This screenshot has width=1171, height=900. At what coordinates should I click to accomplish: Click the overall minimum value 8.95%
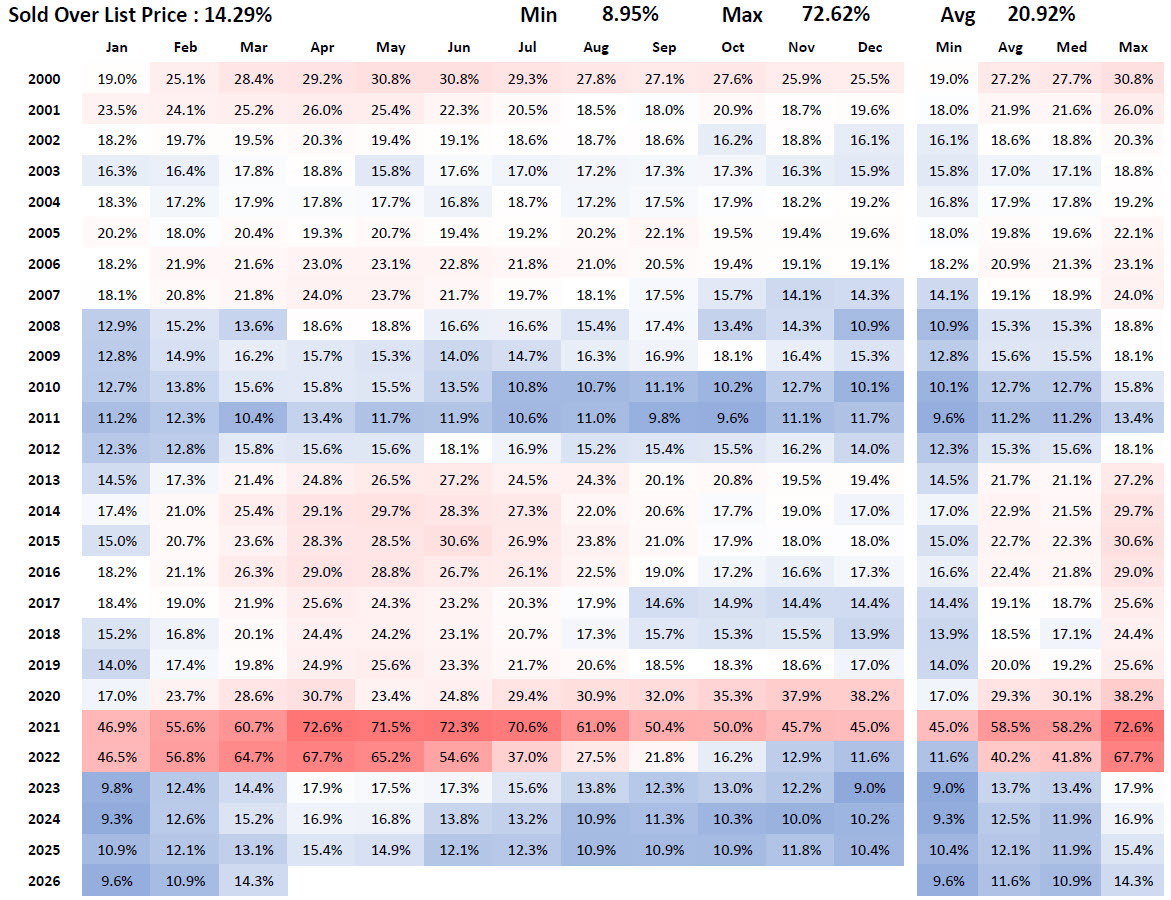630,15
